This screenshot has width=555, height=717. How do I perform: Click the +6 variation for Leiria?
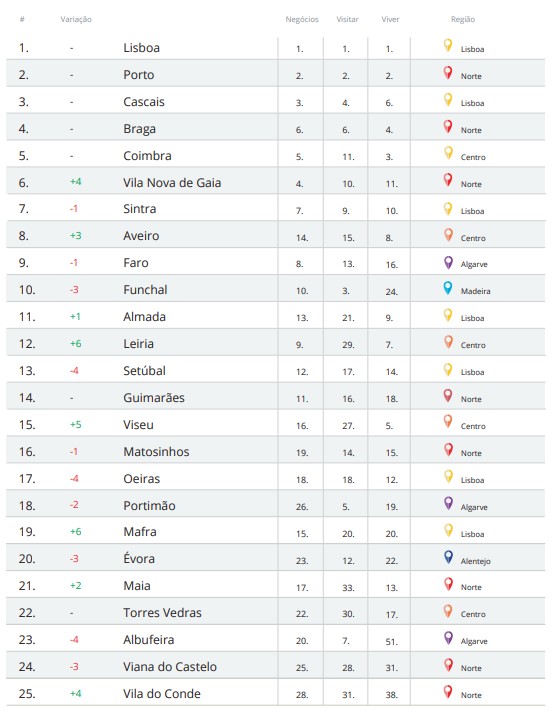click(75, 343)
